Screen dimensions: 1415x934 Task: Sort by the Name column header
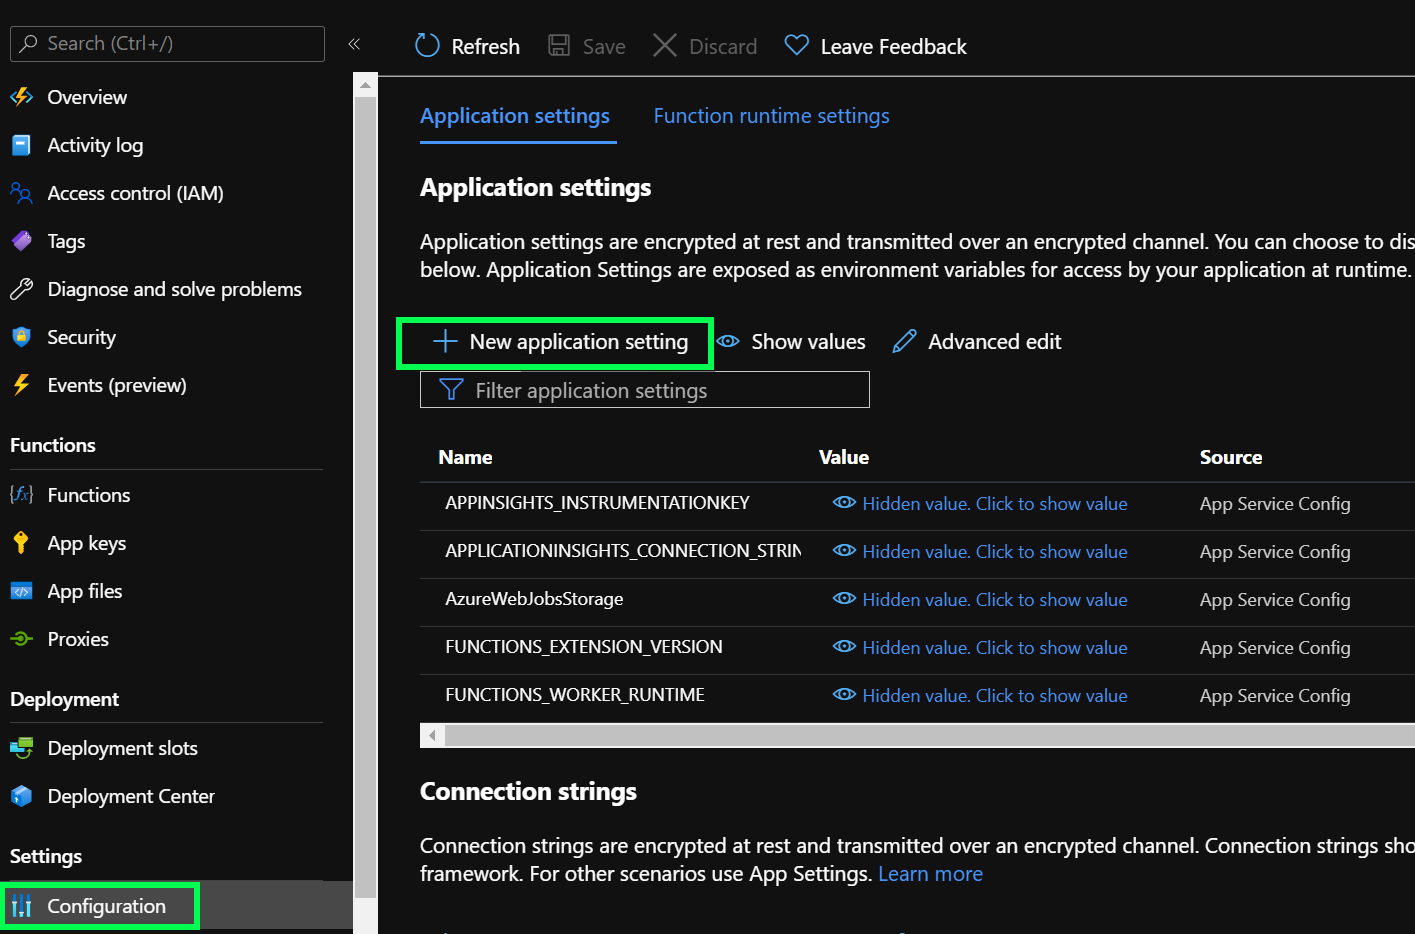coord(465,457)
